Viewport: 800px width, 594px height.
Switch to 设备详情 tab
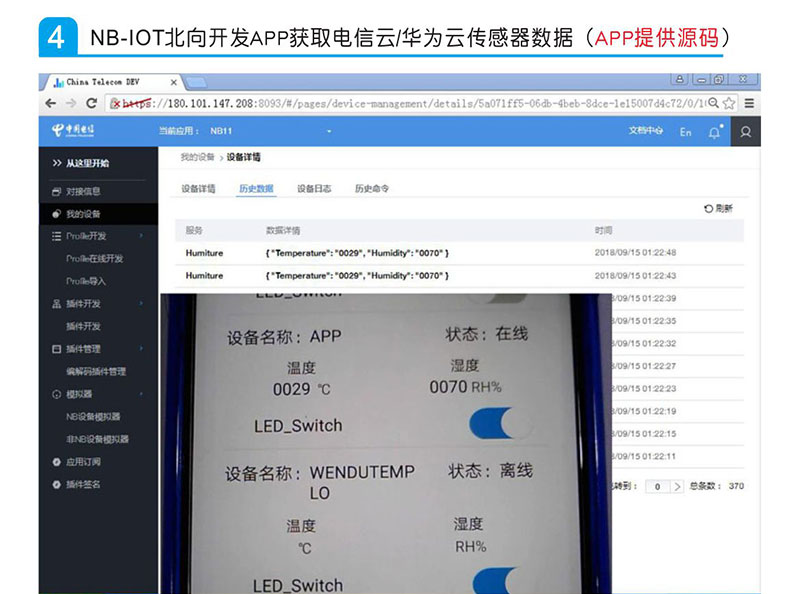[198, 189]
